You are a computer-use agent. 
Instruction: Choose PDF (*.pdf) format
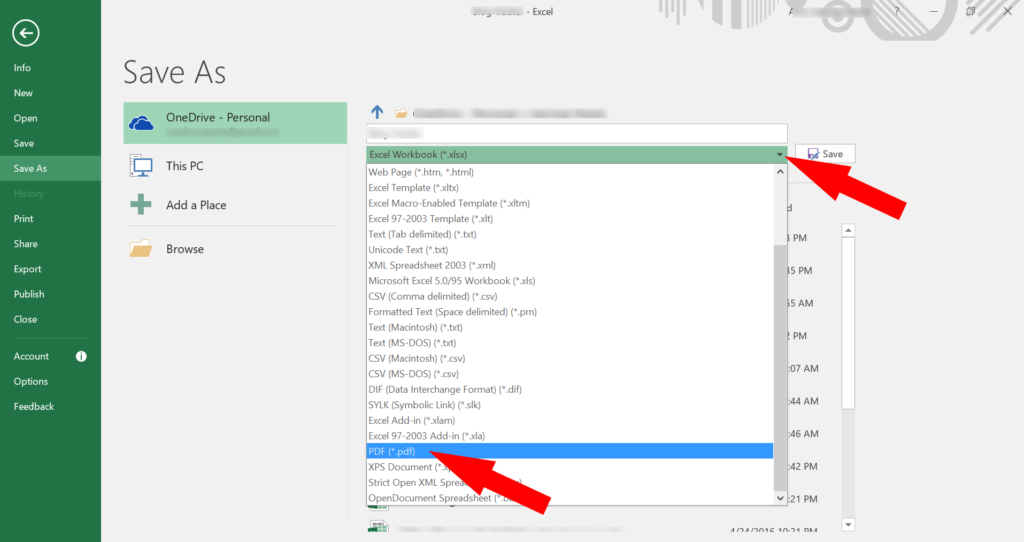pos(570,451)
